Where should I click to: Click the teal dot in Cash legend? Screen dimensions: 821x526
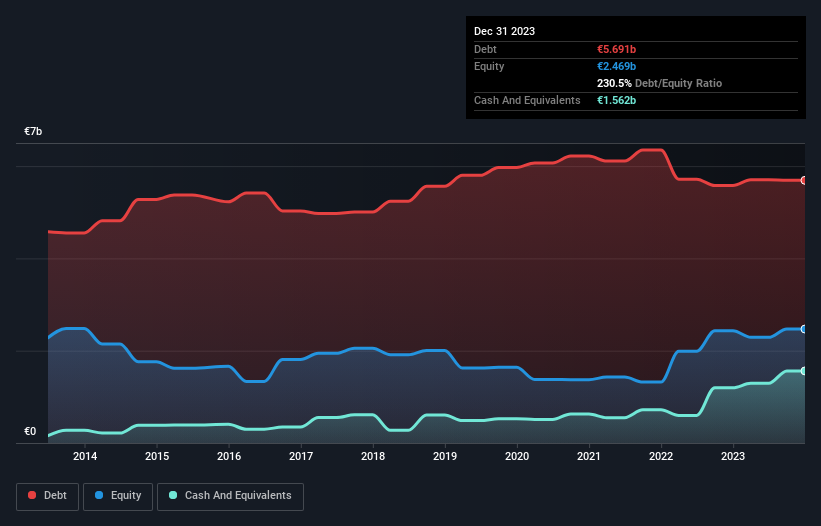coord(173,495)
